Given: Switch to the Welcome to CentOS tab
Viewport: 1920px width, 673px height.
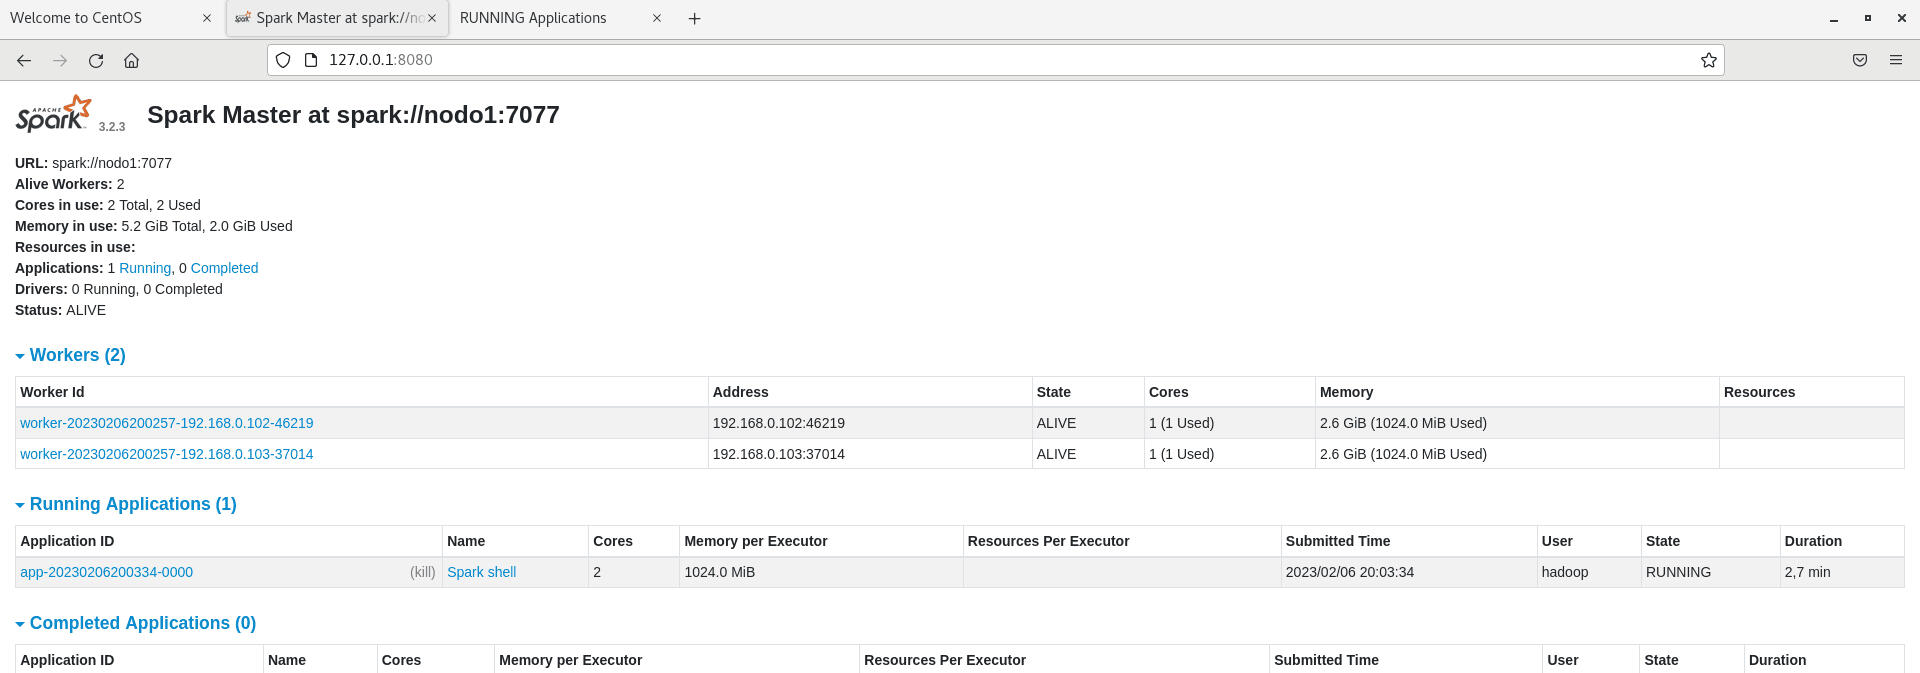Looking at the screenshot, I should pos(90,18).
